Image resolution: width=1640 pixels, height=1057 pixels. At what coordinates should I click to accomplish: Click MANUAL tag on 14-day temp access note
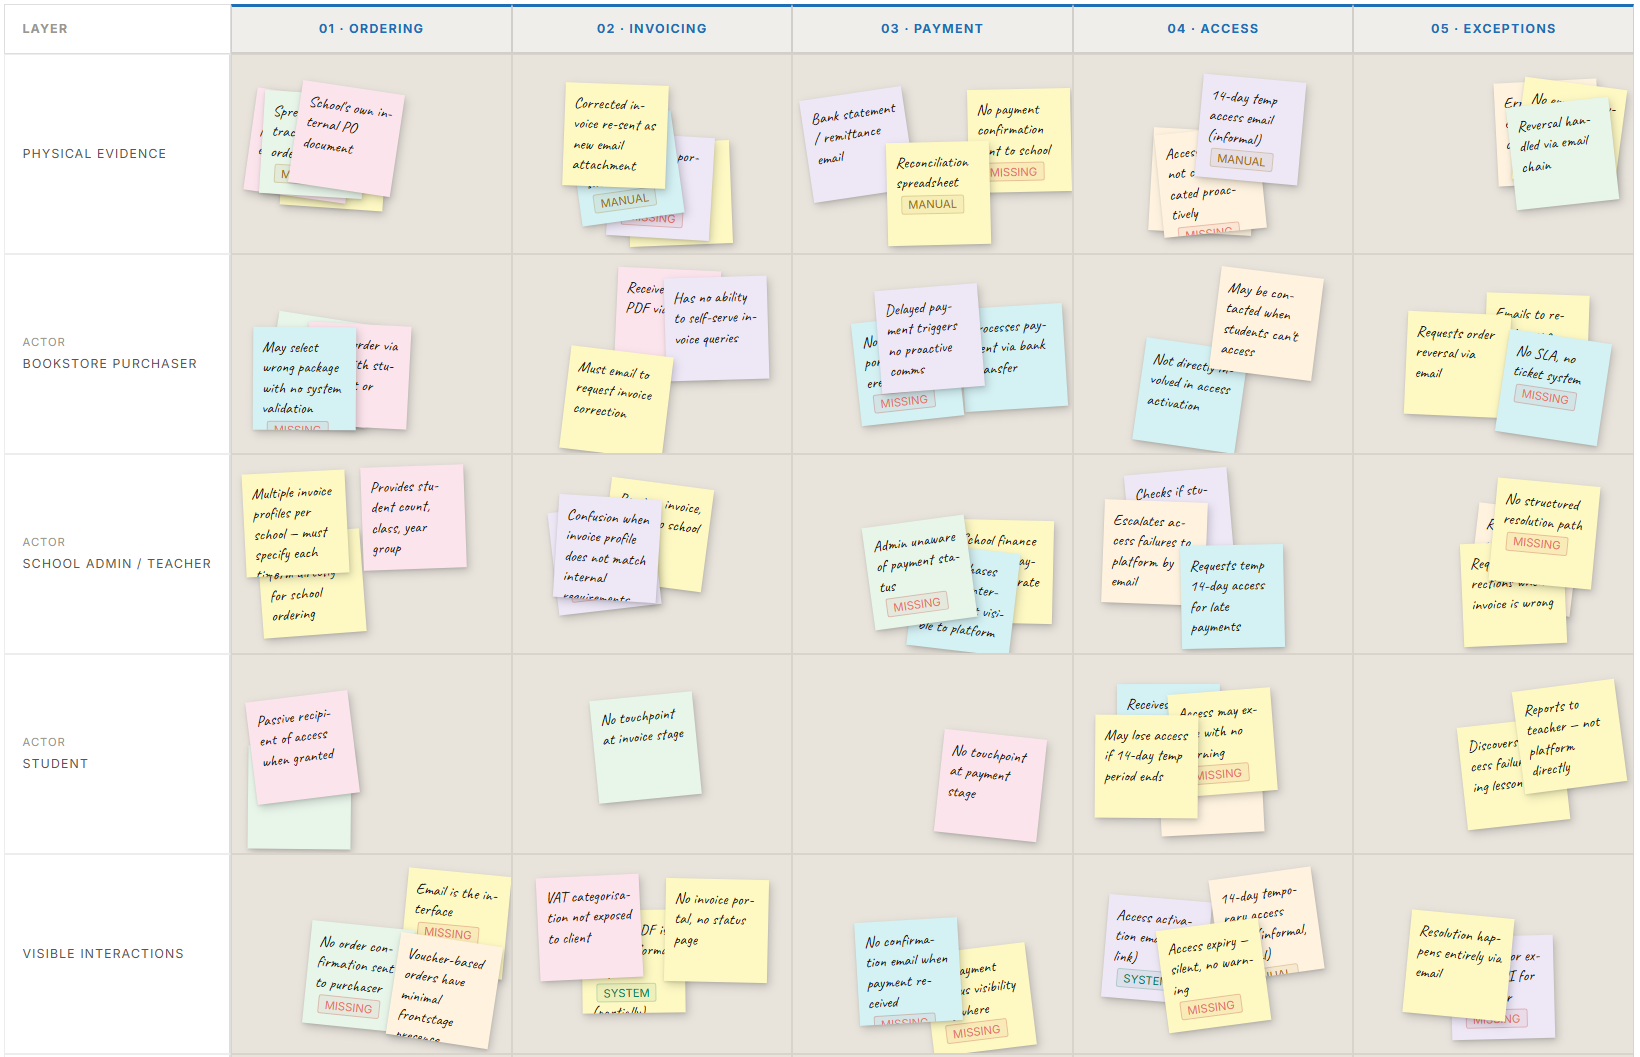coord(1241,160)
